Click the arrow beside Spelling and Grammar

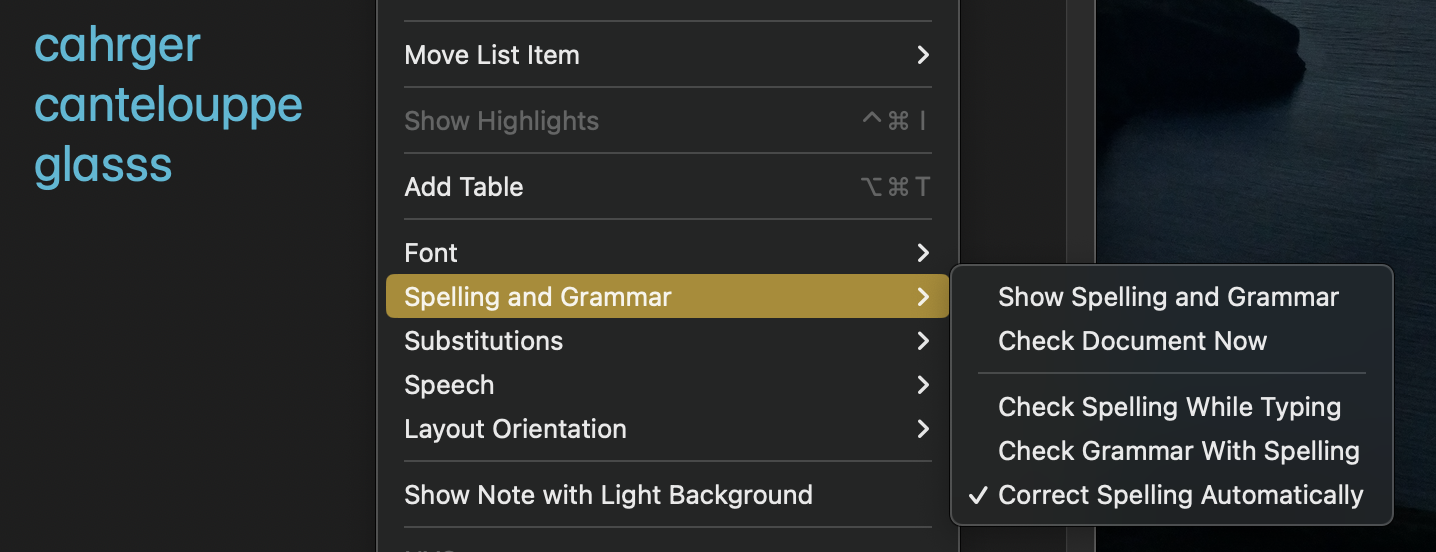[923, 297]
